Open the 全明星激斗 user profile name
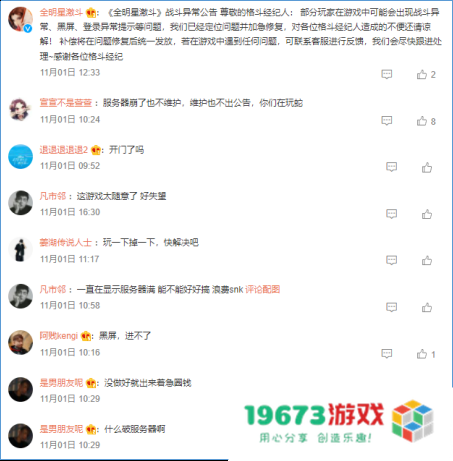 [x=61, y=13]
